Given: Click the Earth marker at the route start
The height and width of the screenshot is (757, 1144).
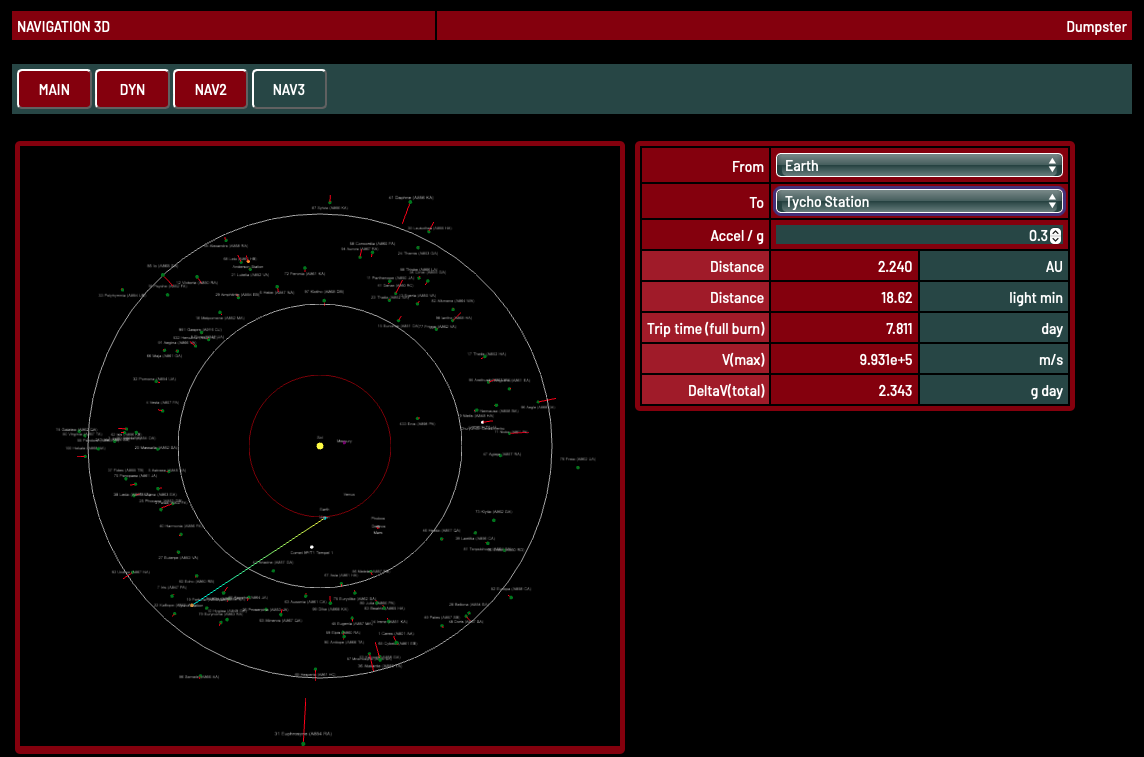Looking at the screenshot, I should tap(325, 517).
